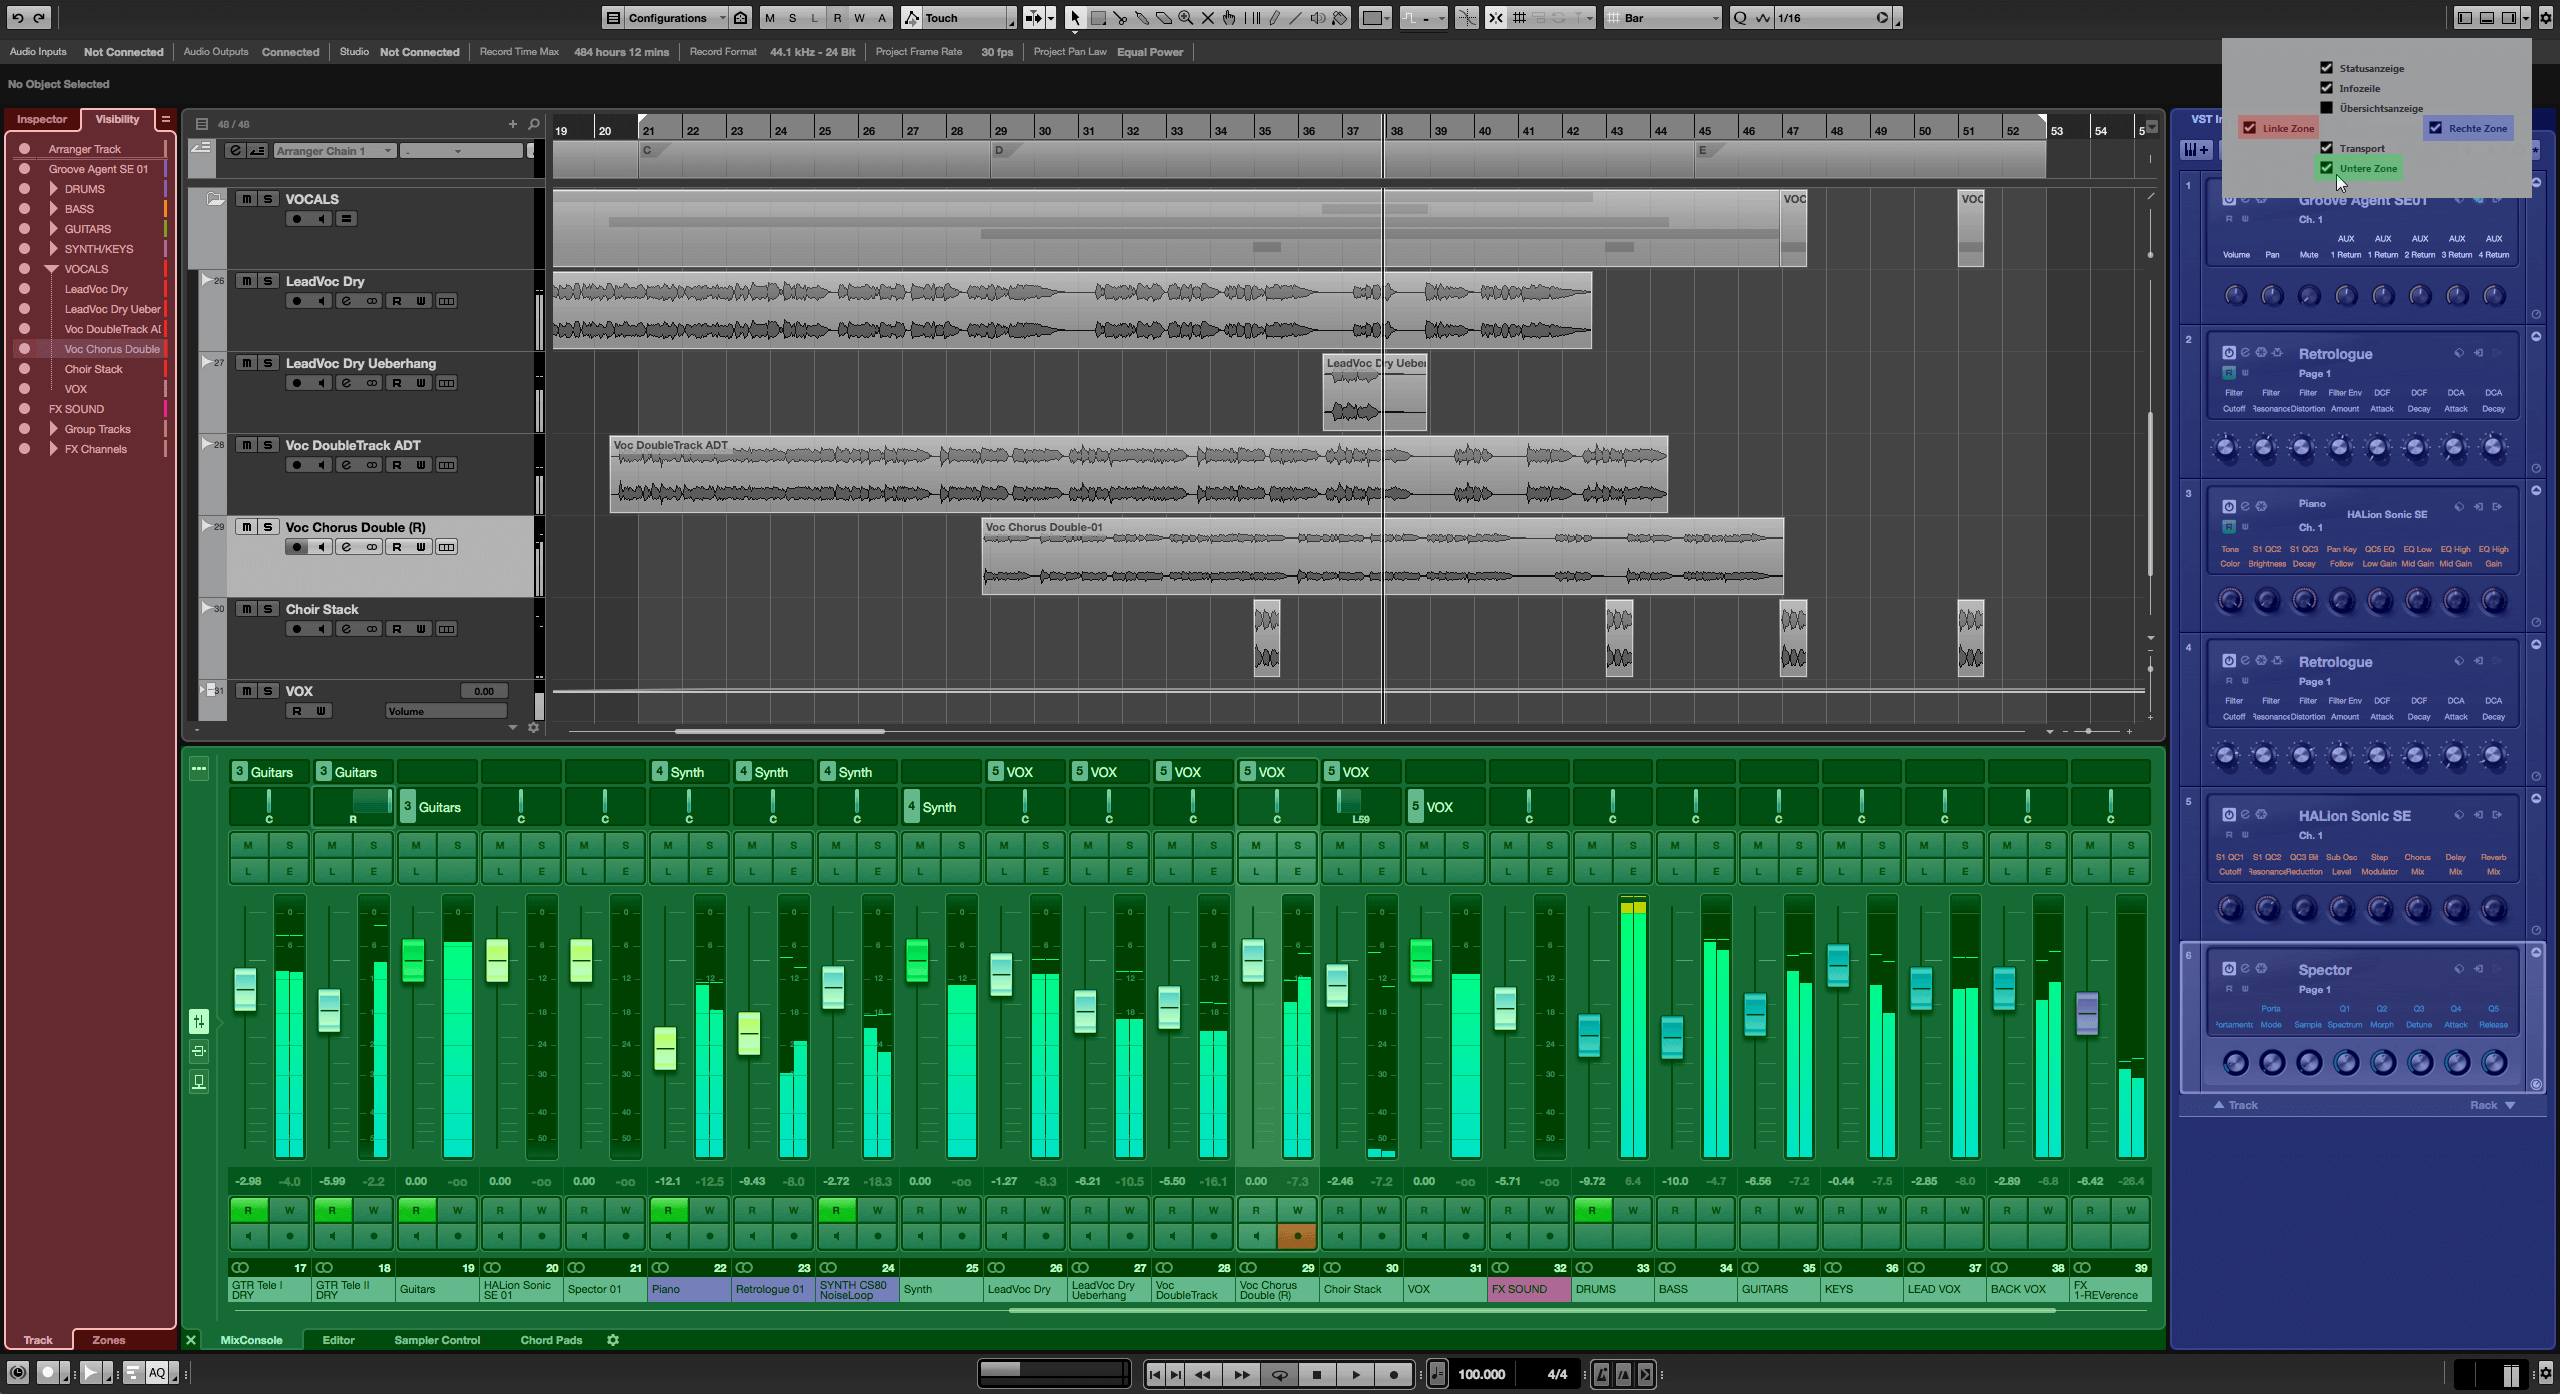
Task: Solo the LeadVoc Dry track
Action: (x=268, y=281)
